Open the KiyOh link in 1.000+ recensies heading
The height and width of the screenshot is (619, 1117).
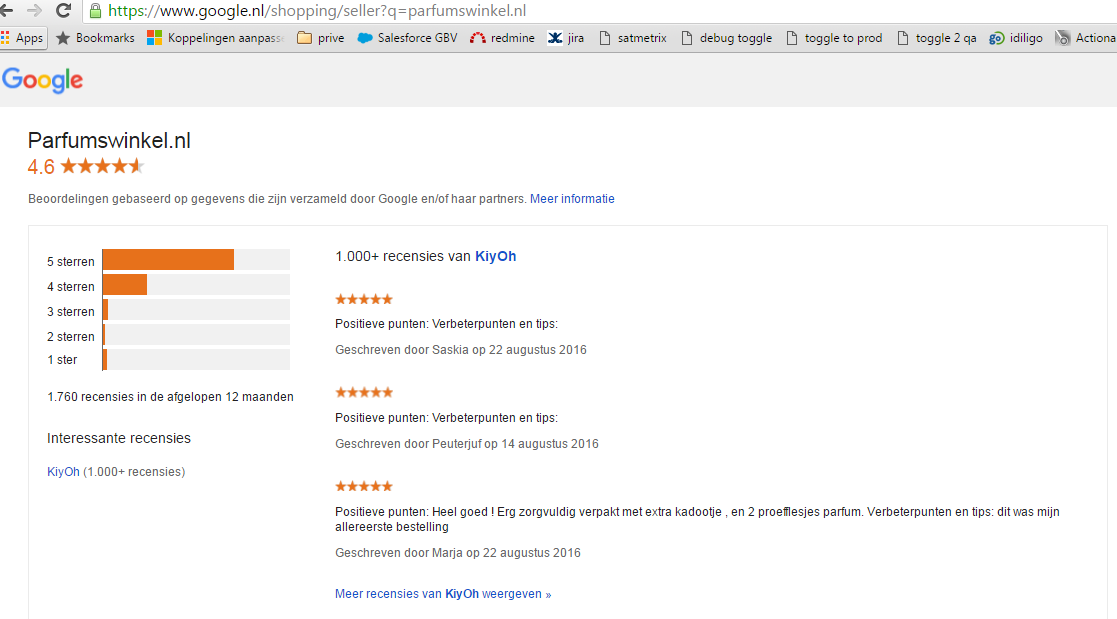(x=496, y=256)
